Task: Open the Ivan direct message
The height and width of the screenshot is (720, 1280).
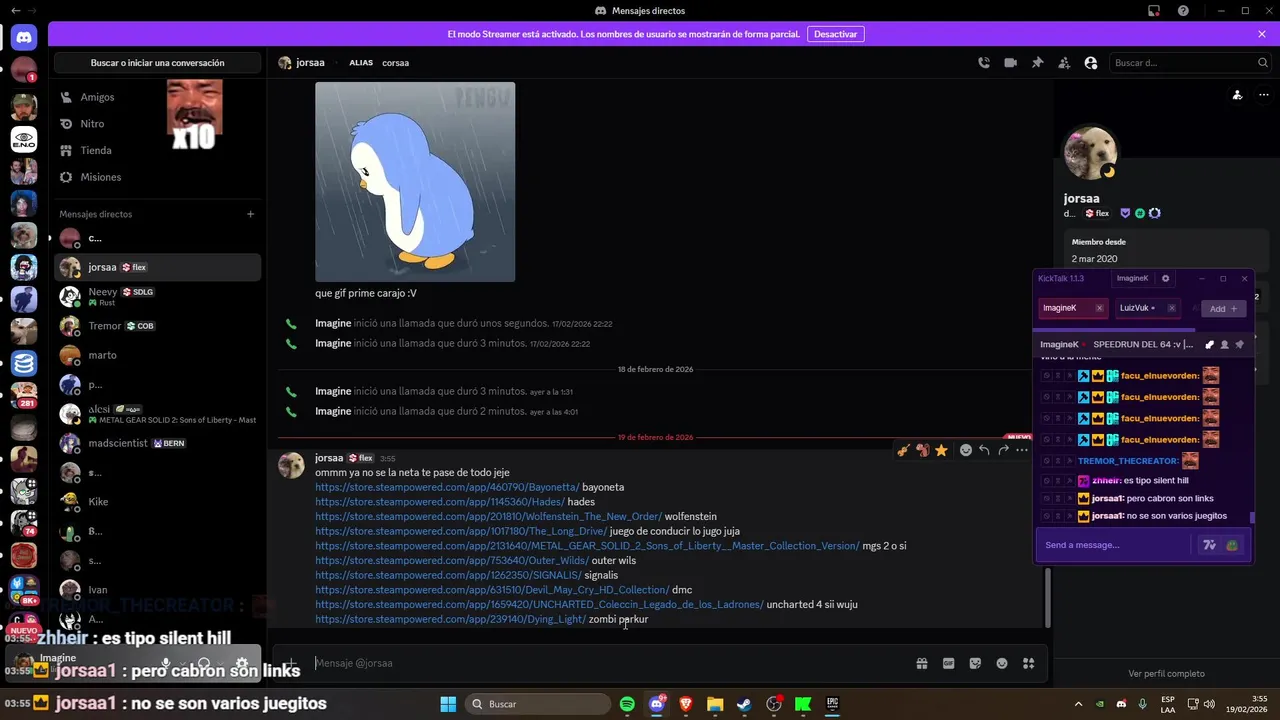Action: click(x=157, y=590)
